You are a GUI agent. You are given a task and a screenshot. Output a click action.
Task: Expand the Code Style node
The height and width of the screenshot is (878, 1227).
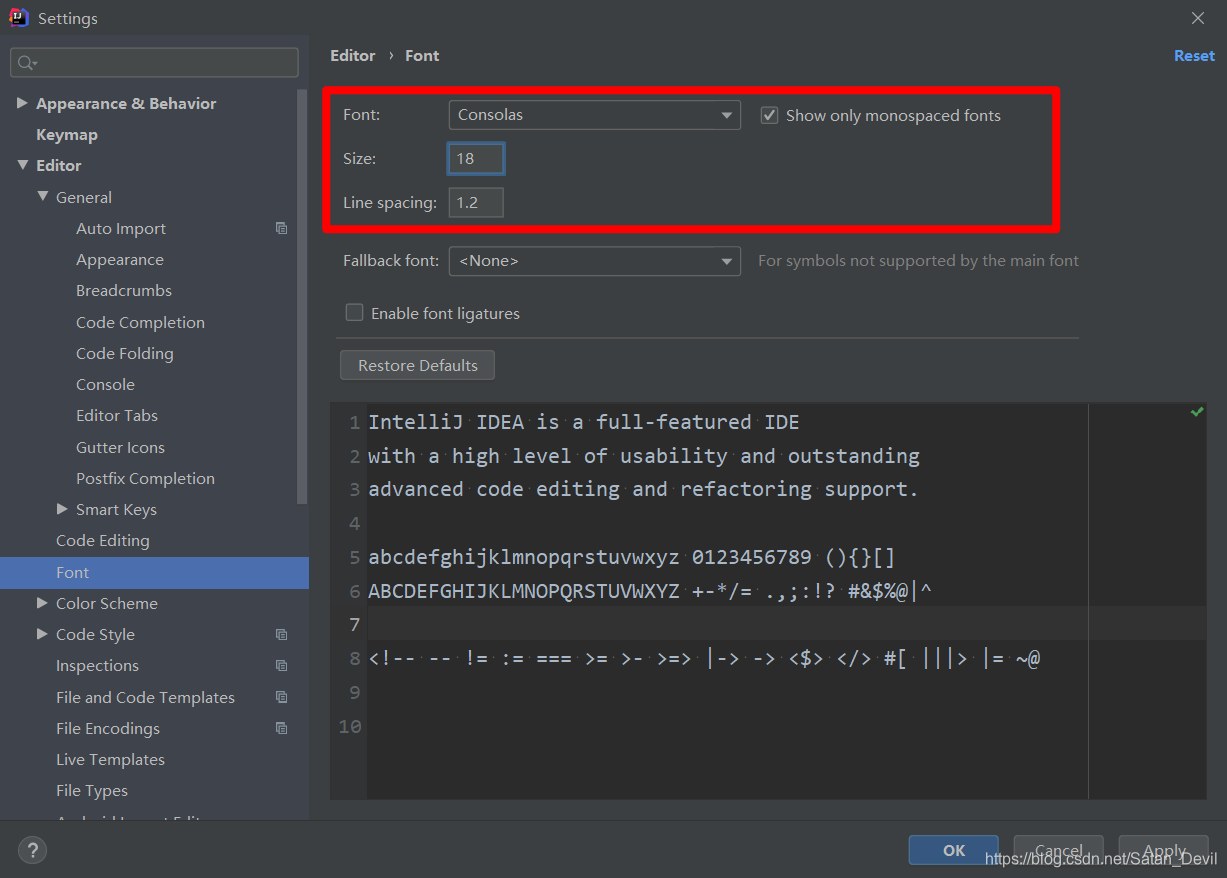pyautogui.click(x=42, y=634)
